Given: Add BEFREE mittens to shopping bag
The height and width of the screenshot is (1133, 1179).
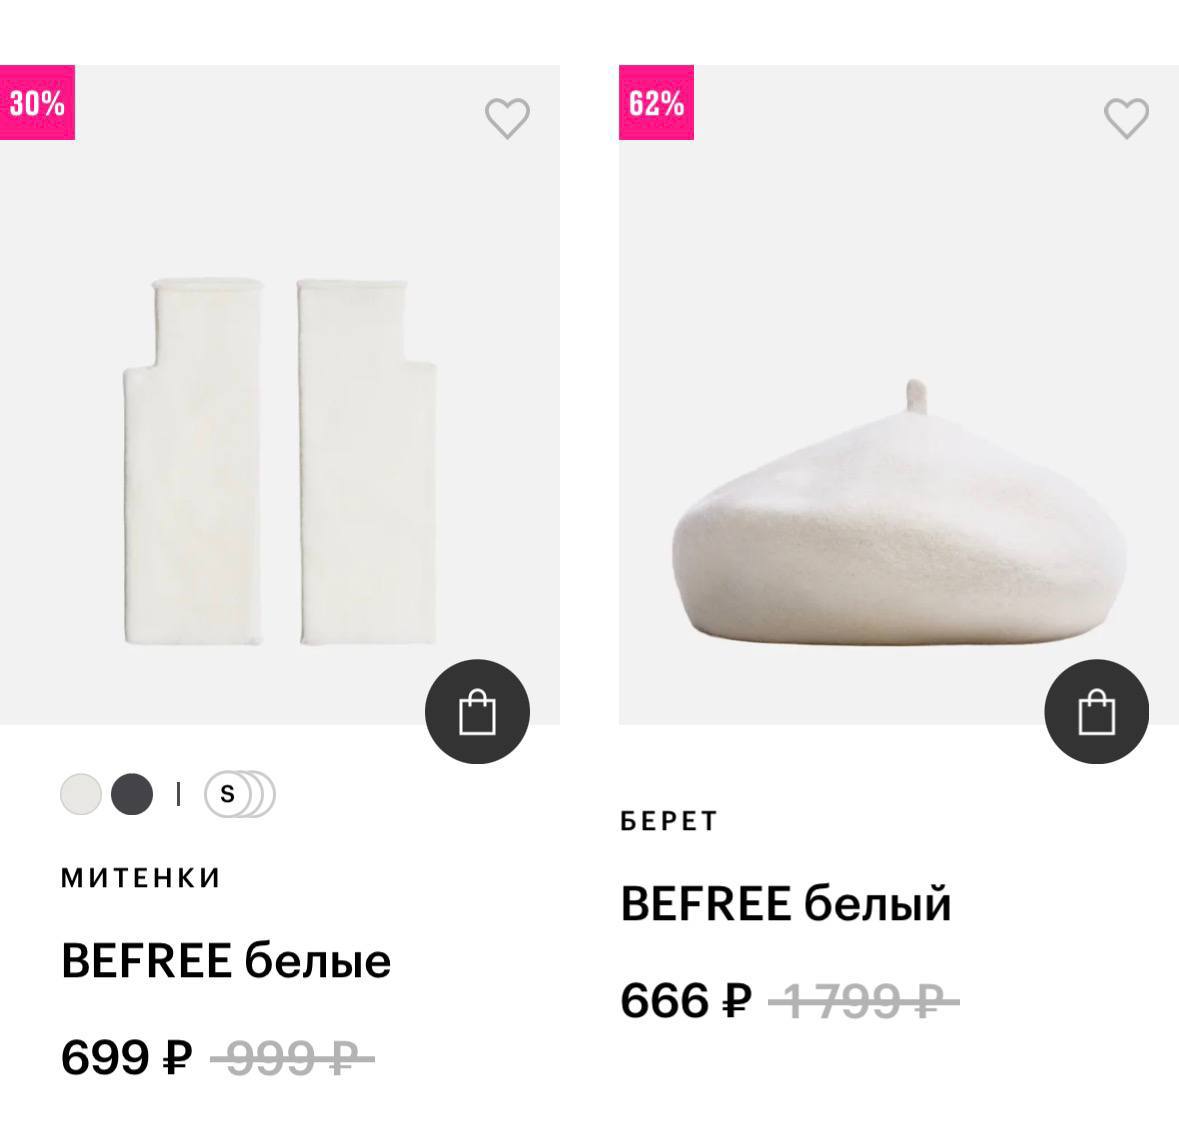Looking at the screenshot, I should [x=477, y=712].
